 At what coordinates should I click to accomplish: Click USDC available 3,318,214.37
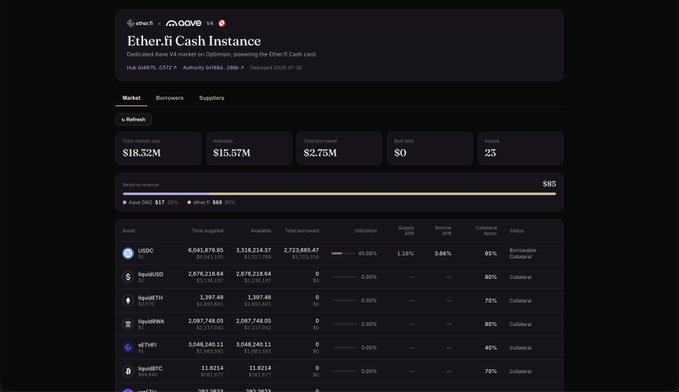(x=253, y=250)
